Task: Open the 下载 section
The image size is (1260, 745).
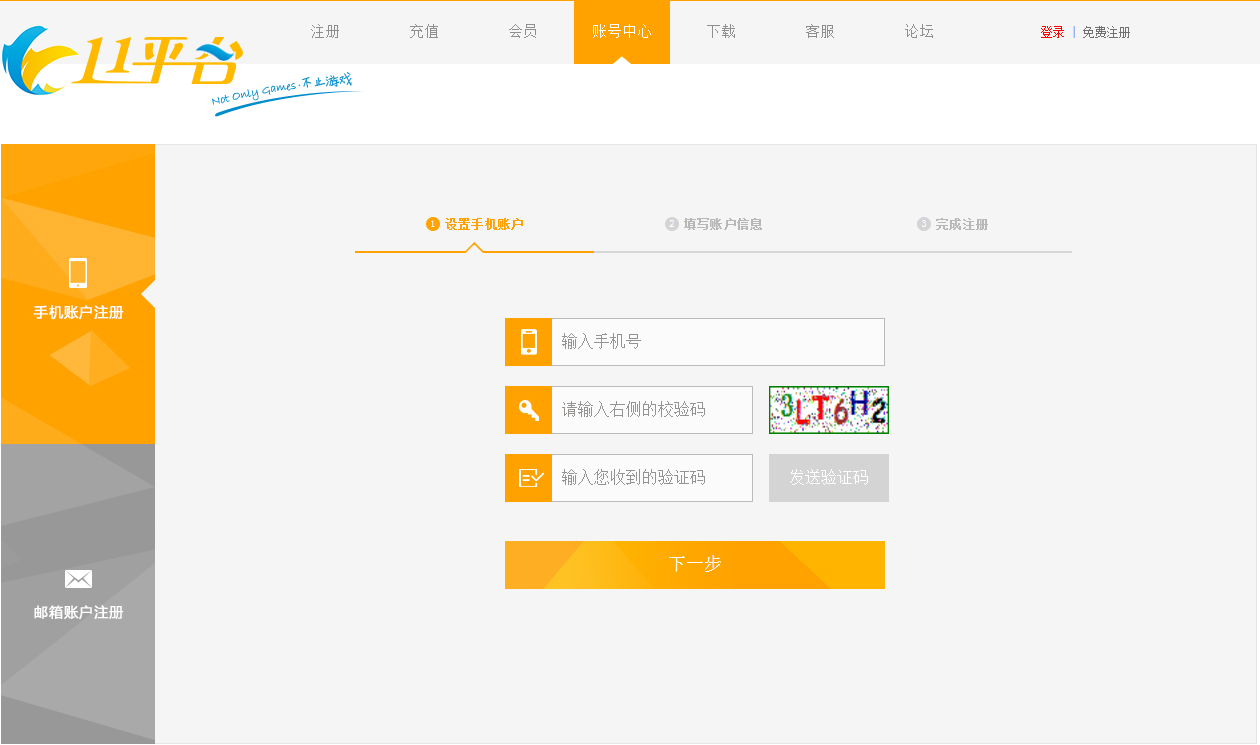Action: point(721,31)
